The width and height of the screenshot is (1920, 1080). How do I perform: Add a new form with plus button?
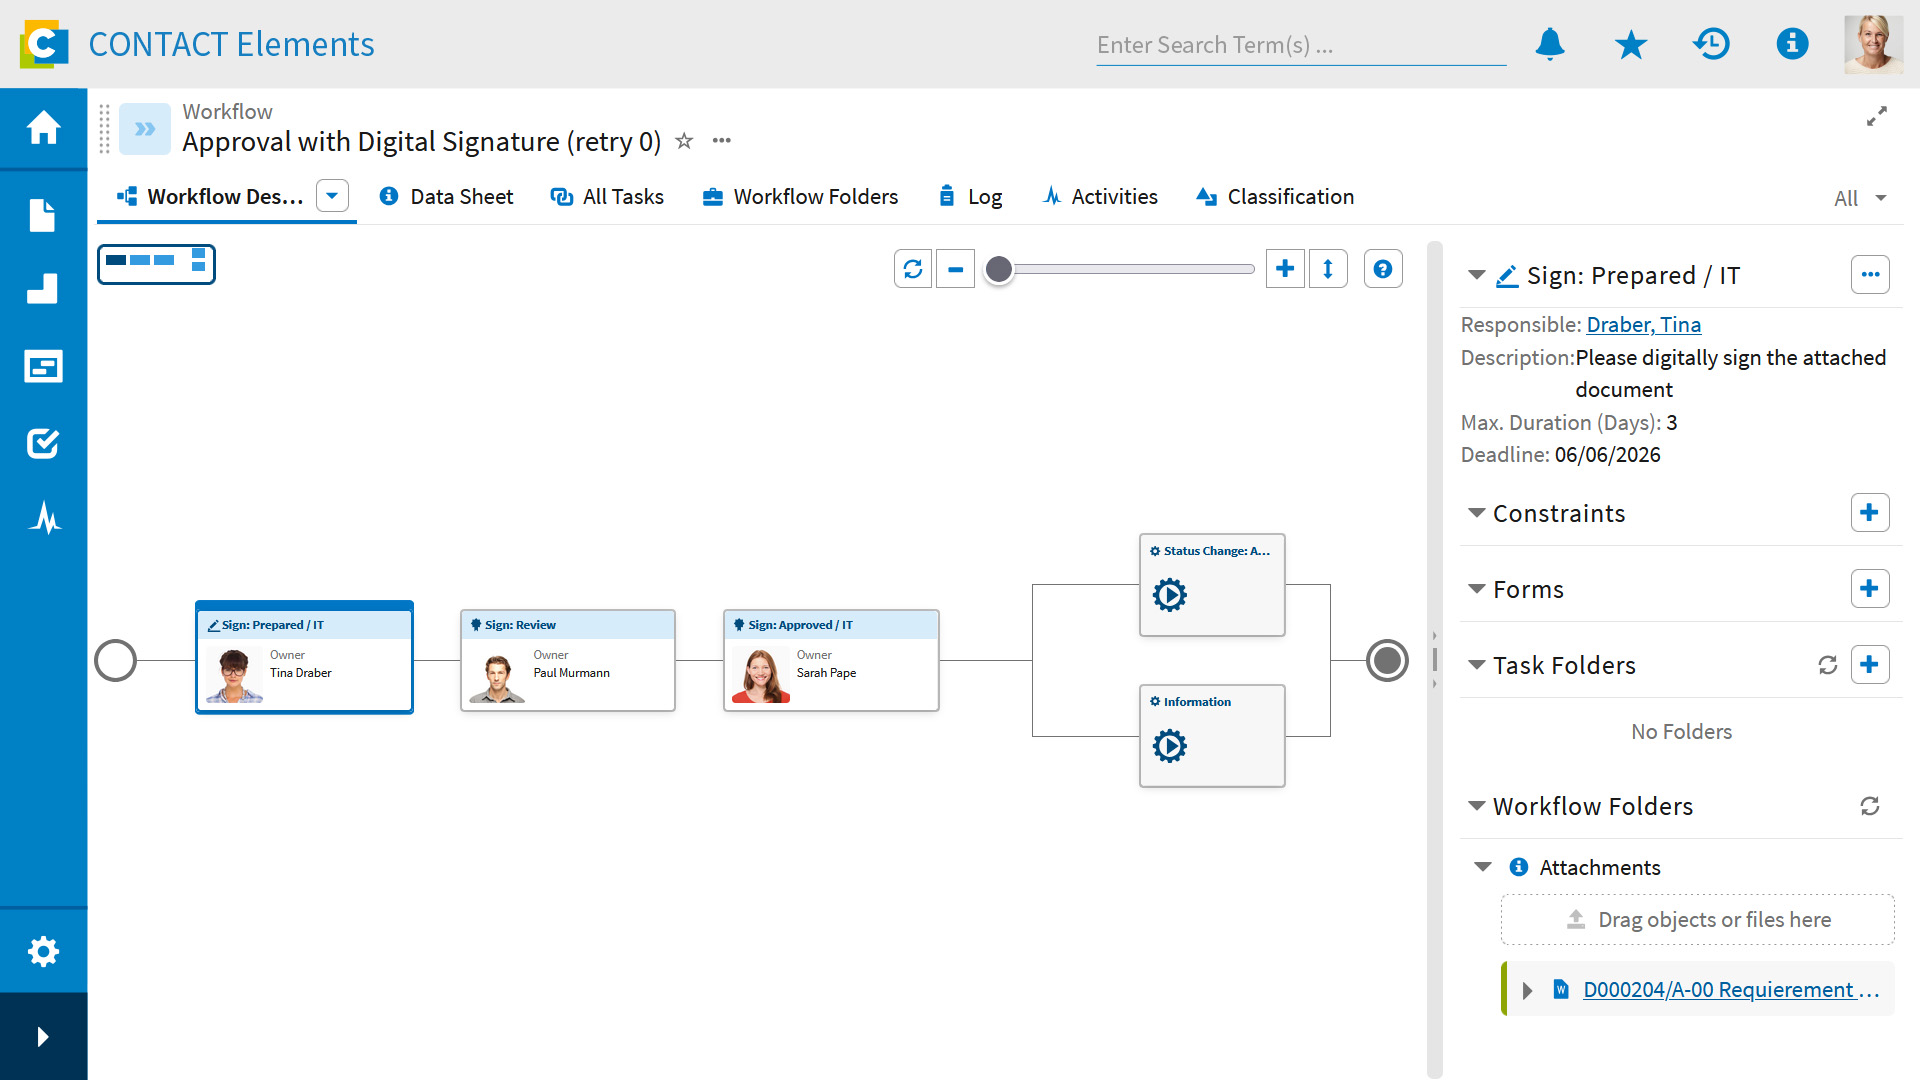click(x=1869, y=589)
